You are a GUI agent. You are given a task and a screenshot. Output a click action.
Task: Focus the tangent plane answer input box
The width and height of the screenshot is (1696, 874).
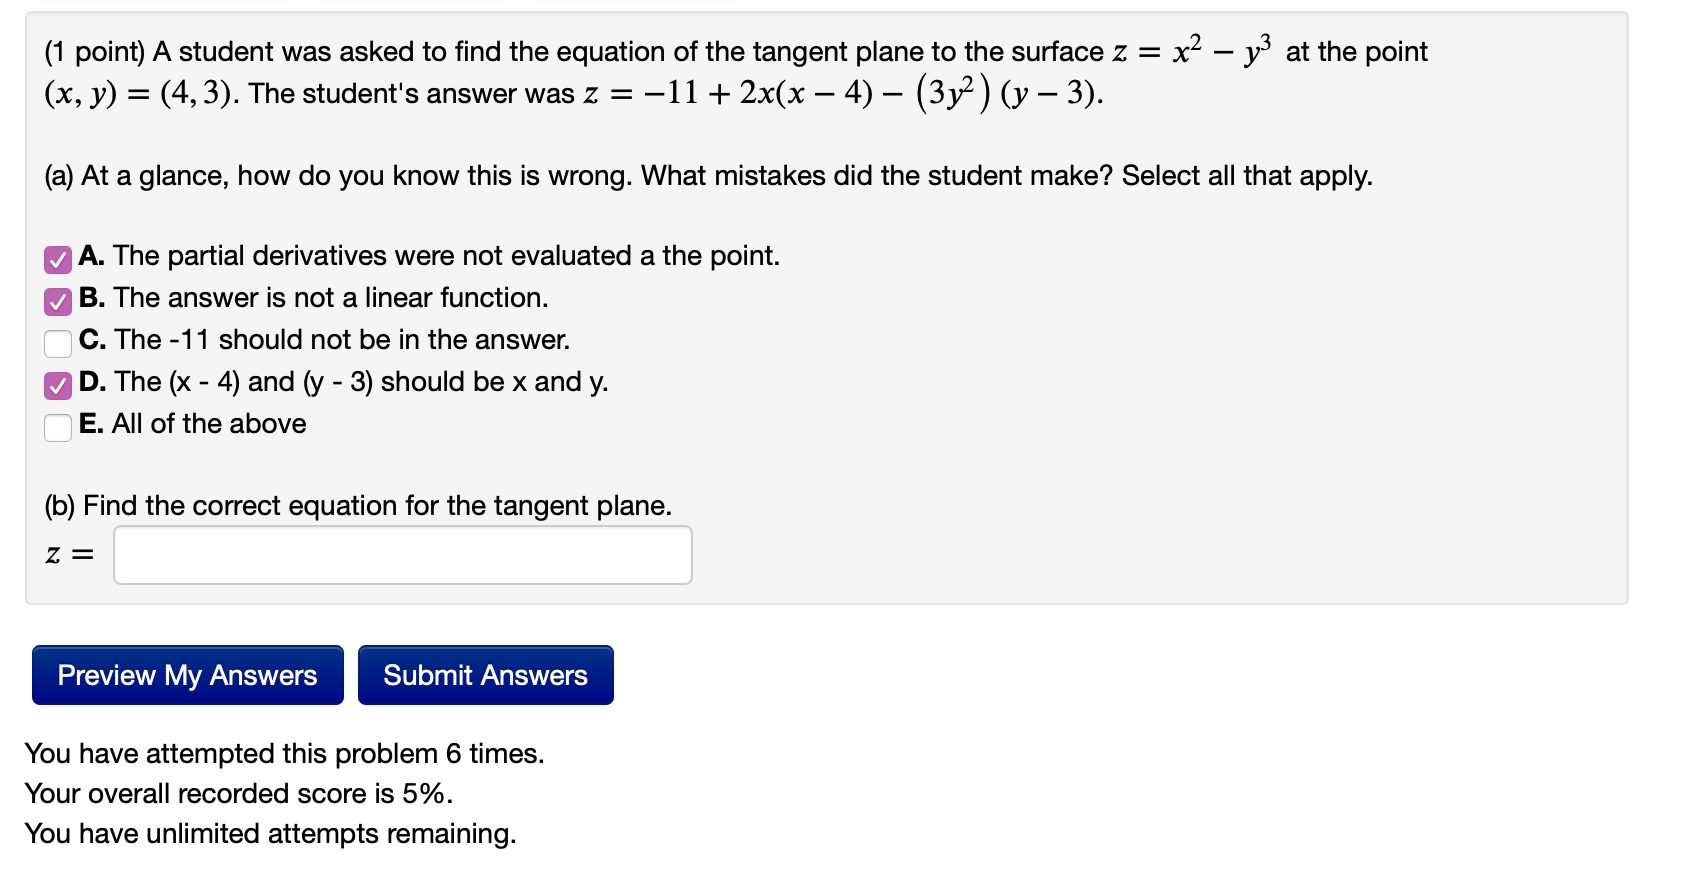402,555
